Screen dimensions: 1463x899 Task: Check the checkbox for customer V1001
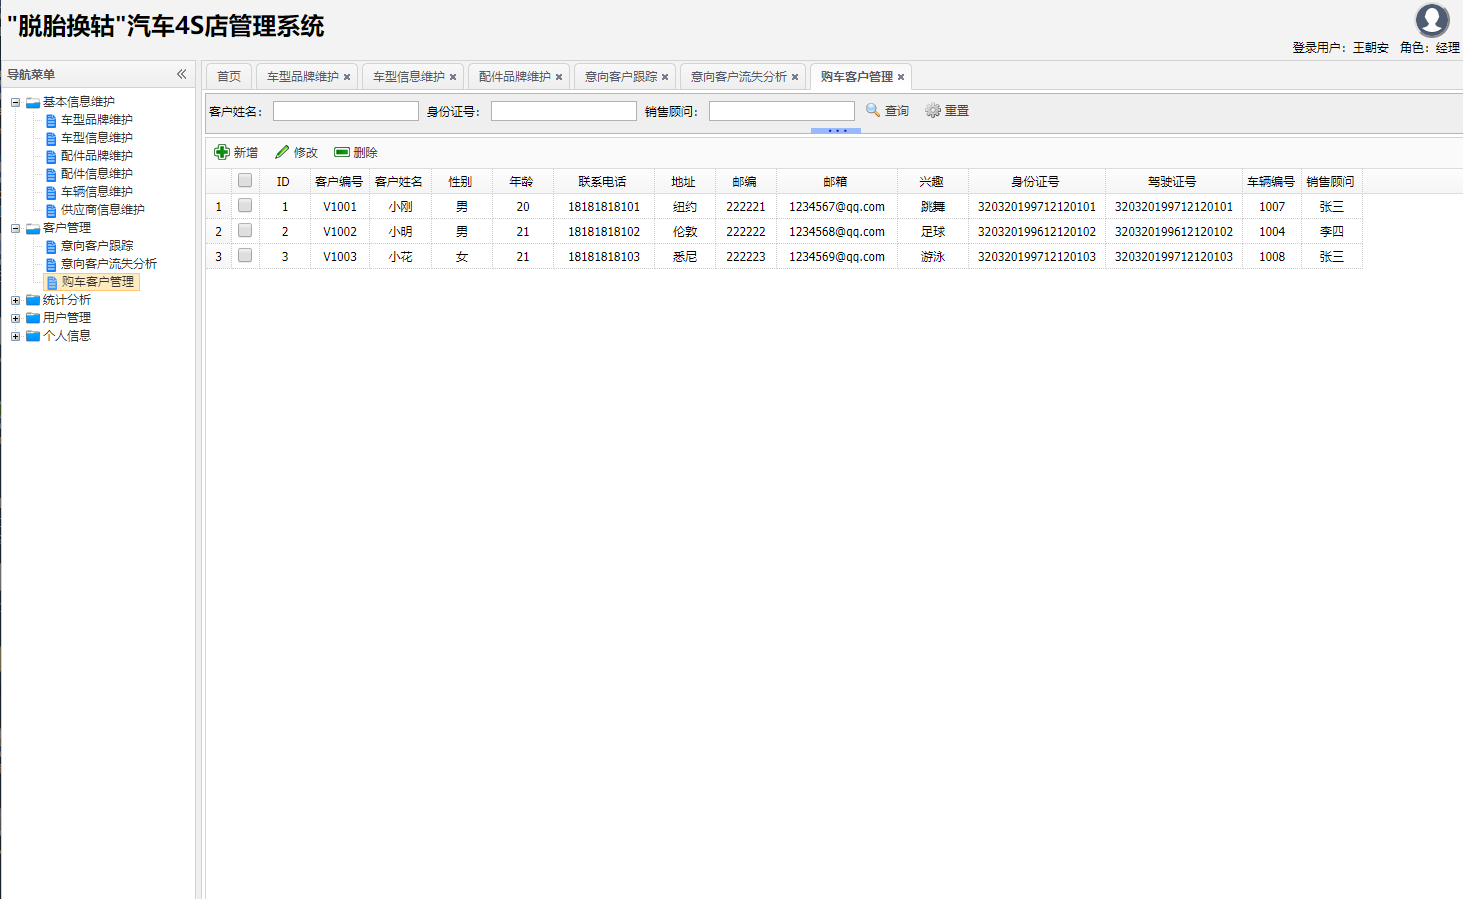245,206
